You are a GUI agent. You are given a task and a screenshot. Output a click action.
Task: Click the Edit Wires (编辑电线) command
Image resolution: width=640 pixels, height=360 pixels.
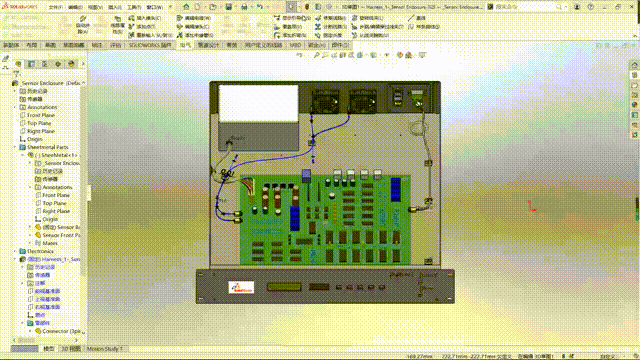[194, 18]
